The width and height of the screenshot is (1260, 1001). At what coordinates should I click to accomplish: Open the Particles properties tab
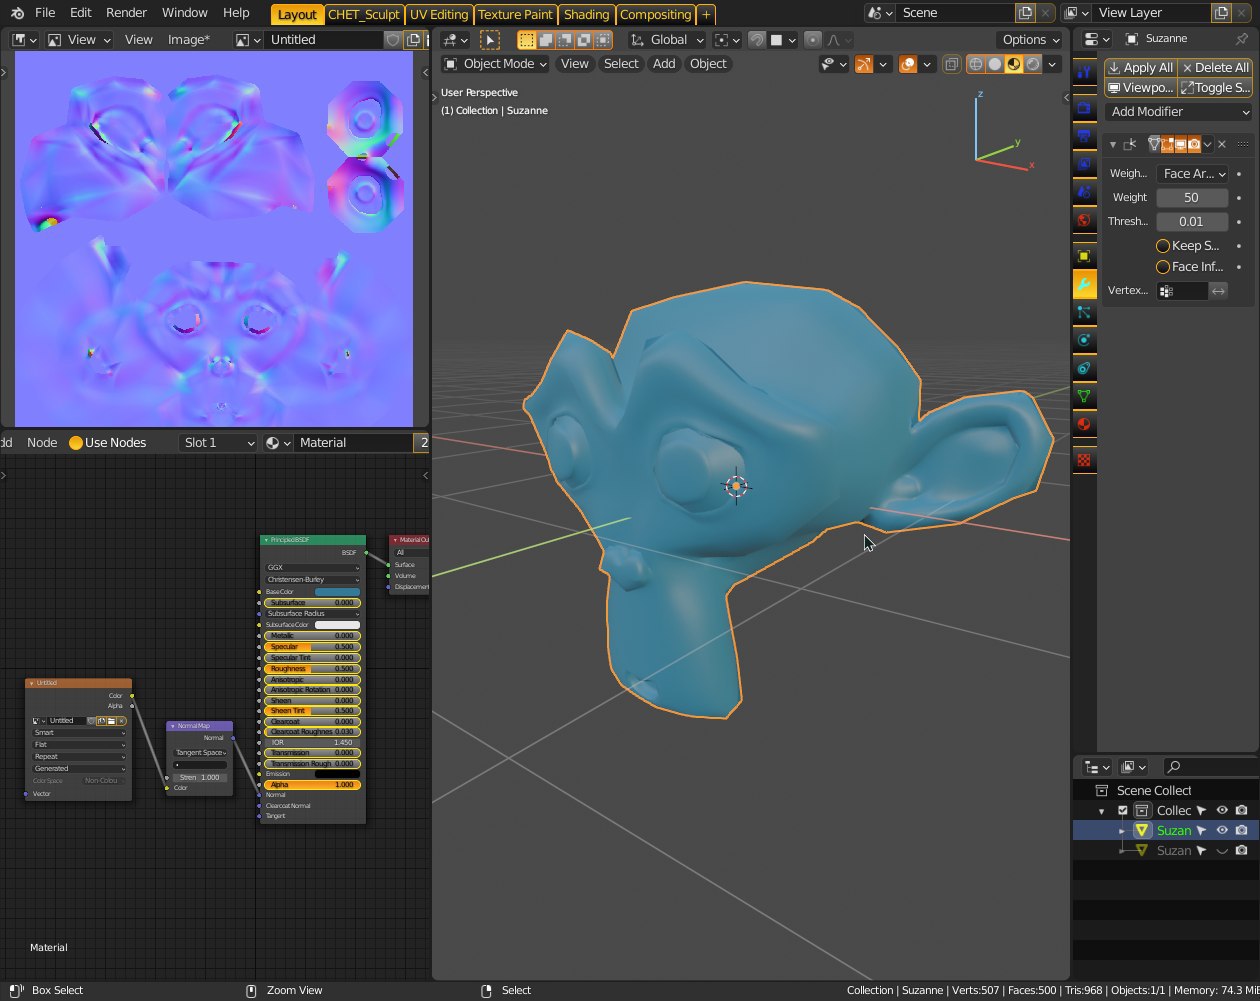point(1084,313)
